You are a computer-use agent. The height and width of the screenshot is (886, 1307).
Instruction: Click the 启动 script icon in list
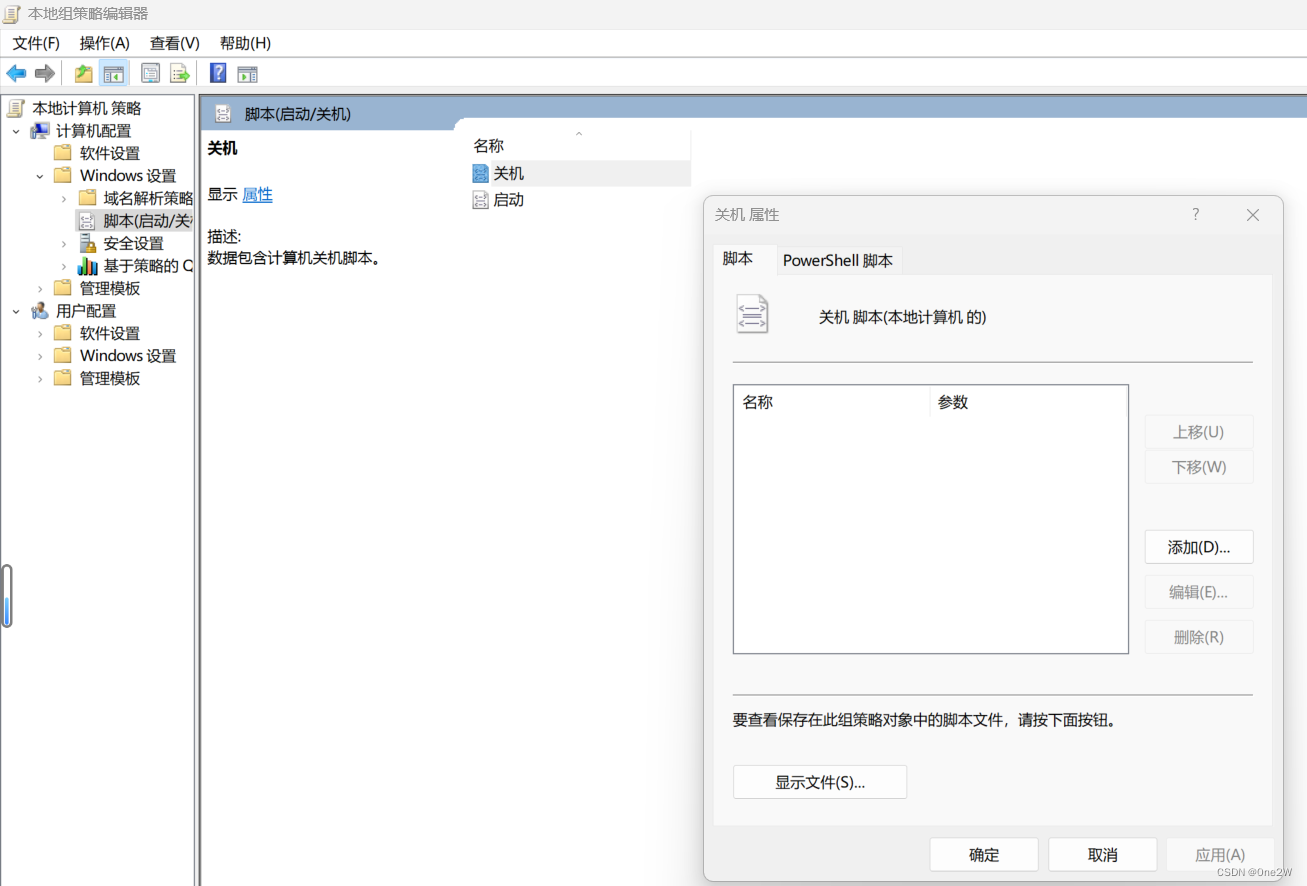pos(480,200)
